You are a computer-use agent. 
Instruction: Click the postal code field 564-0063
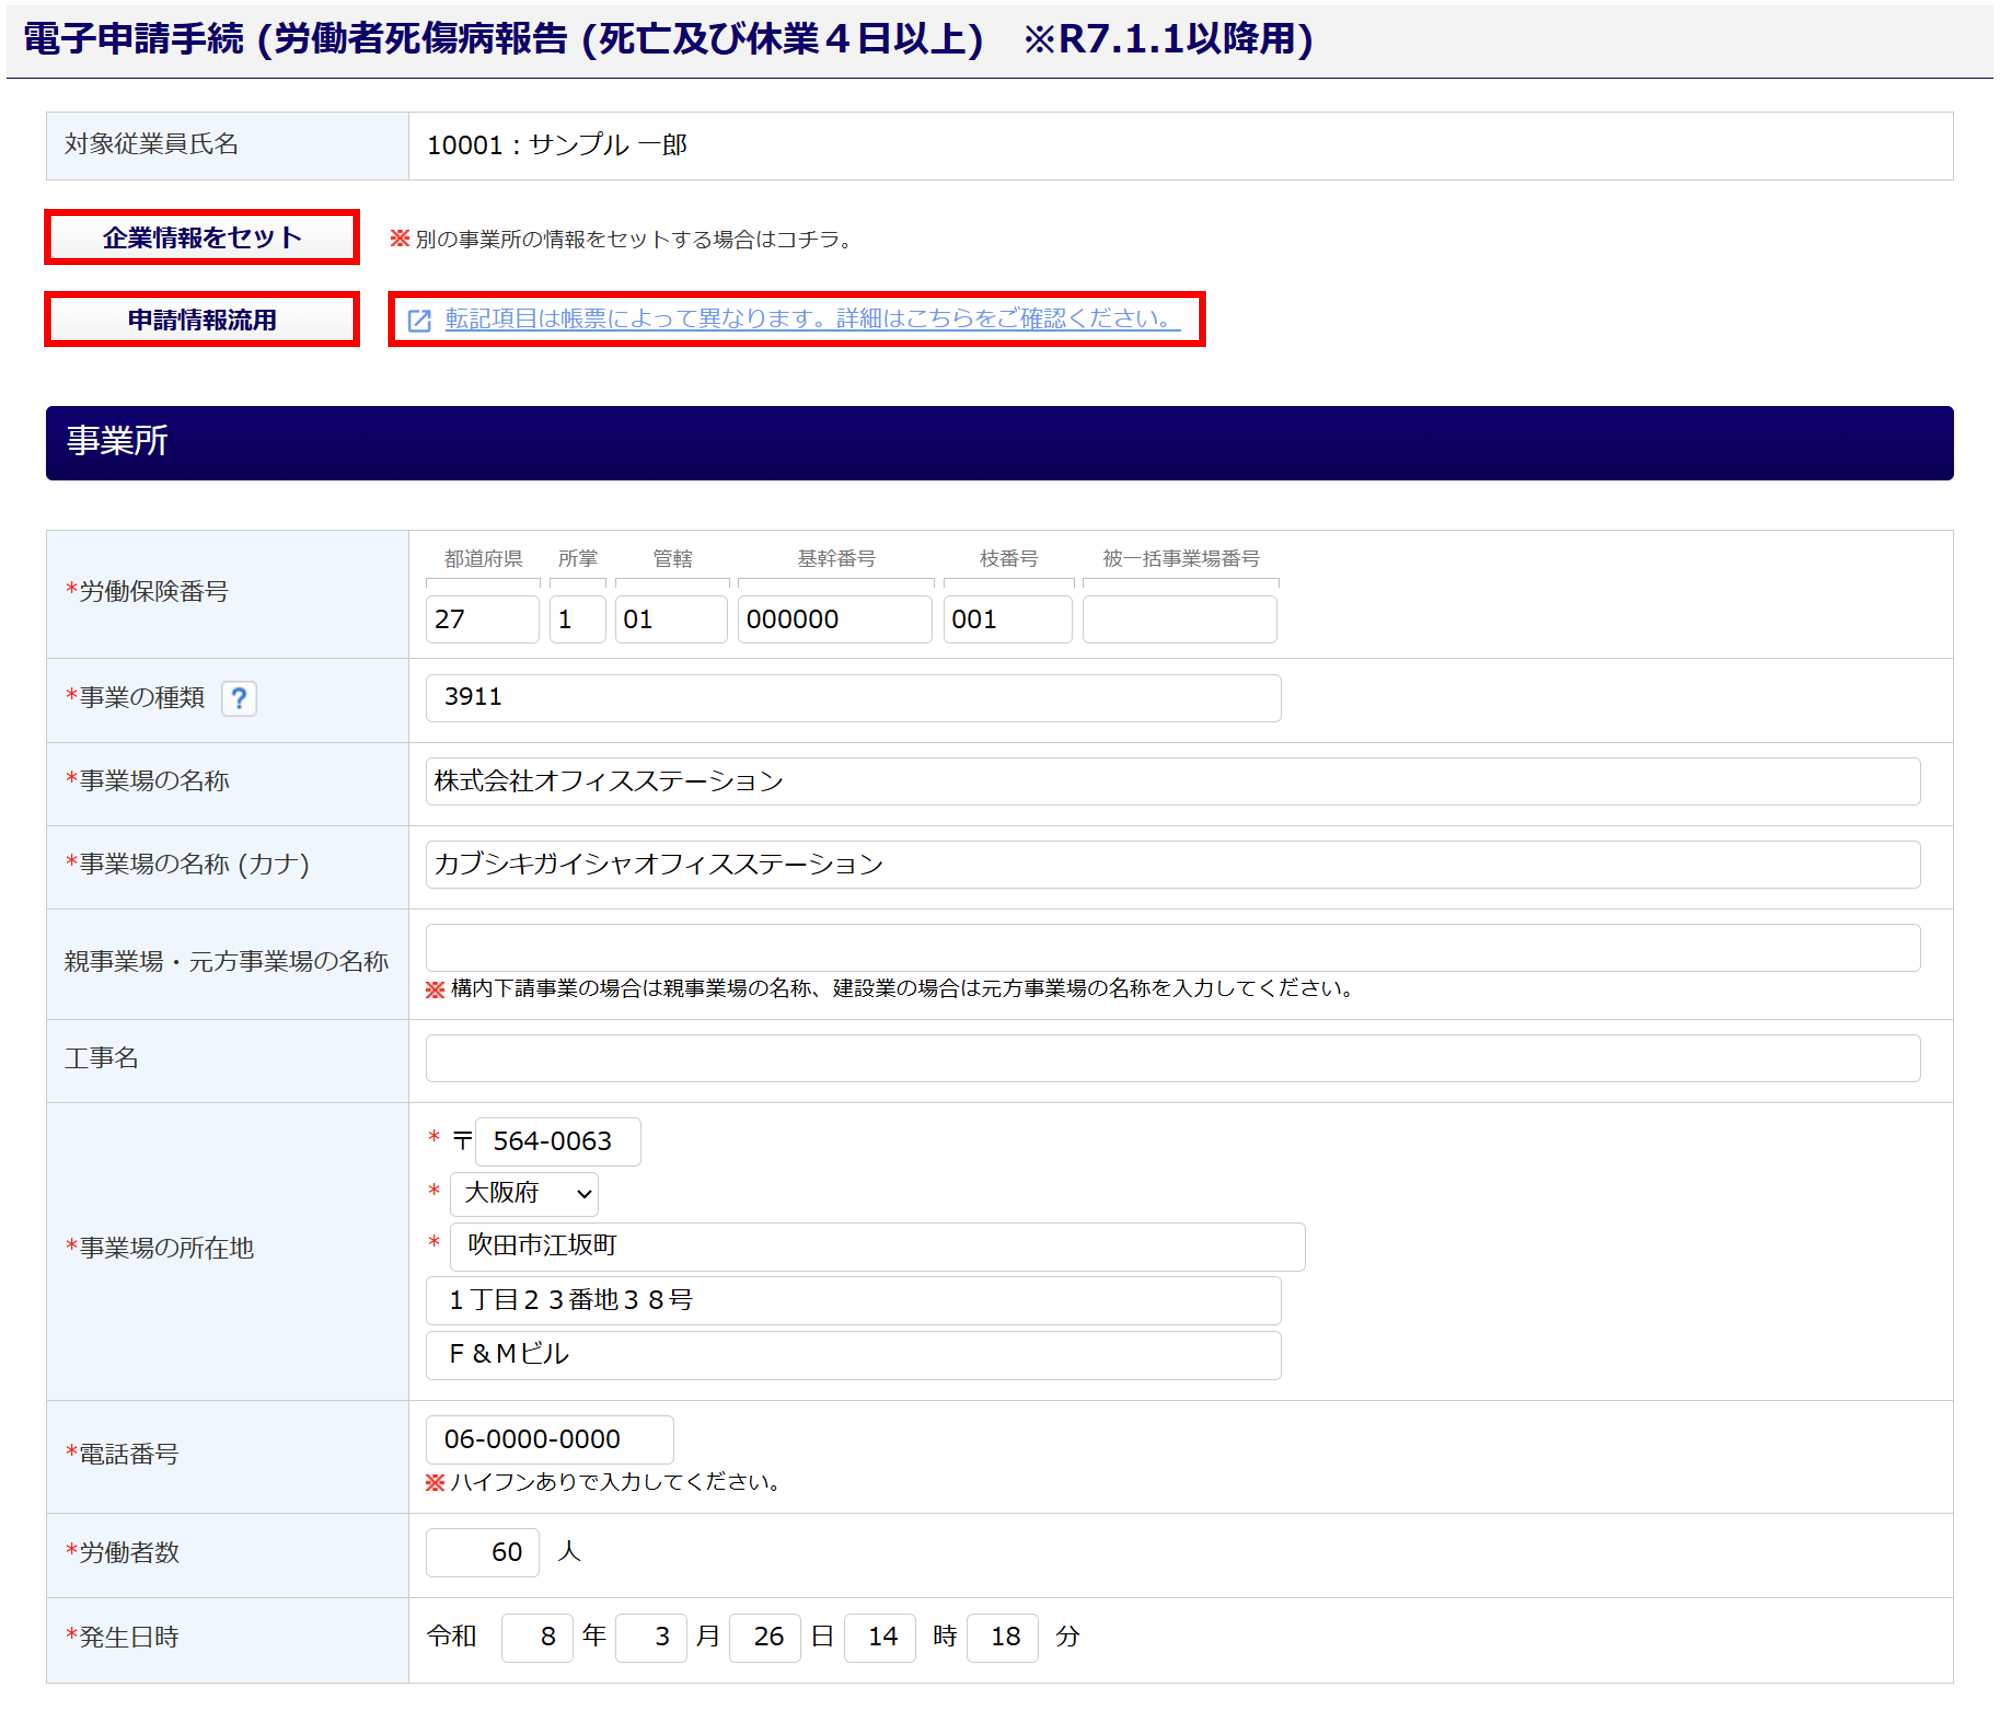coord(557,1141)
